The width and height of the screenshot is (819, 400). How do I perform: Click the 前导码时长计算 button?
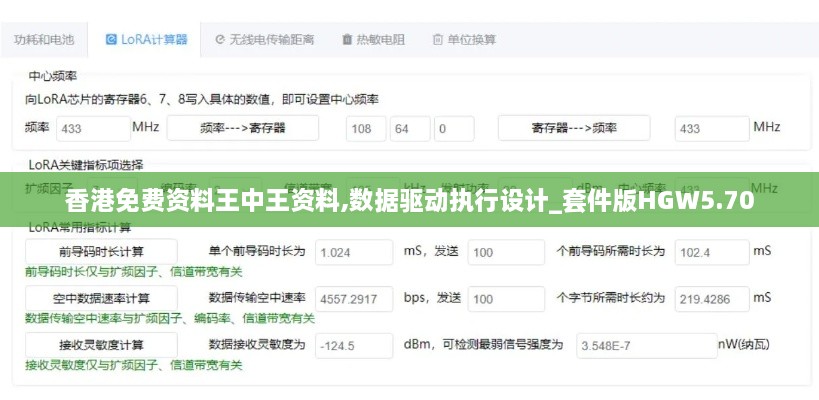tap(101, 252)
